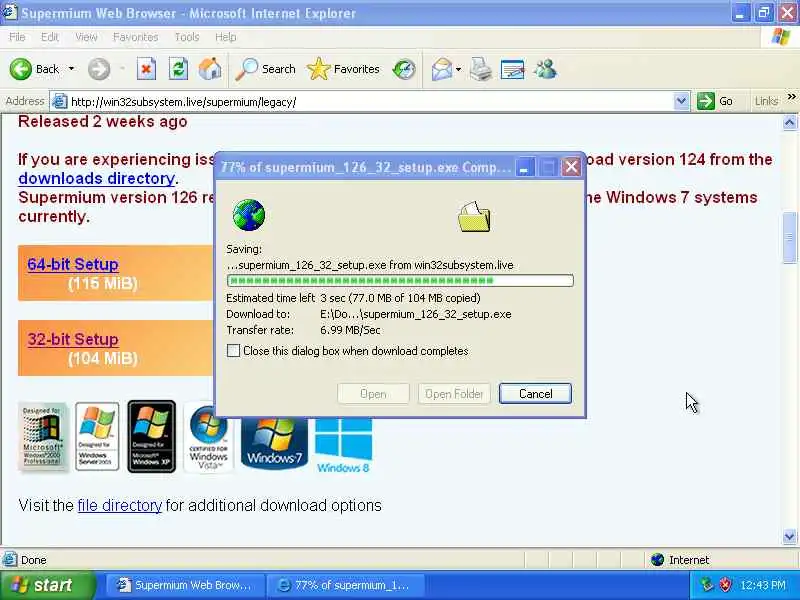Click the Windows Server 2003 badge

[97, 436]
